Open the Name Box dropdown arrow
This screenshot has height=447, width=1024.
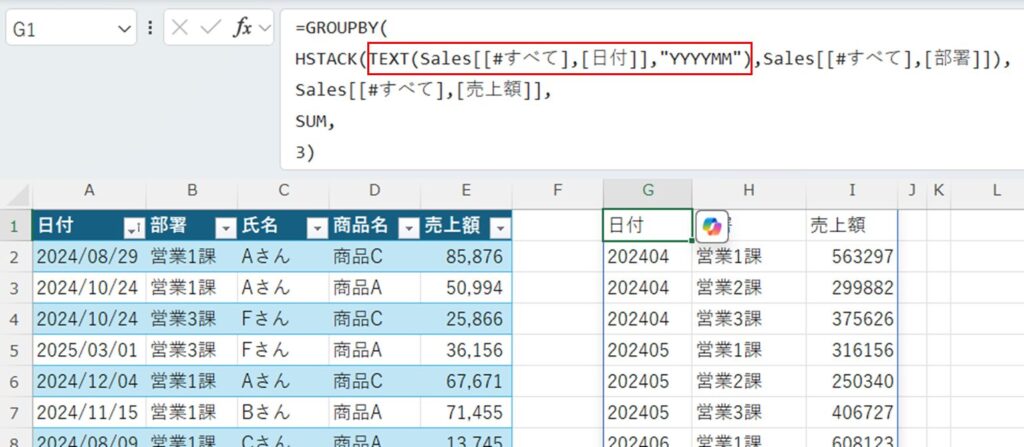pyautogui.click(x=123, y=29)
